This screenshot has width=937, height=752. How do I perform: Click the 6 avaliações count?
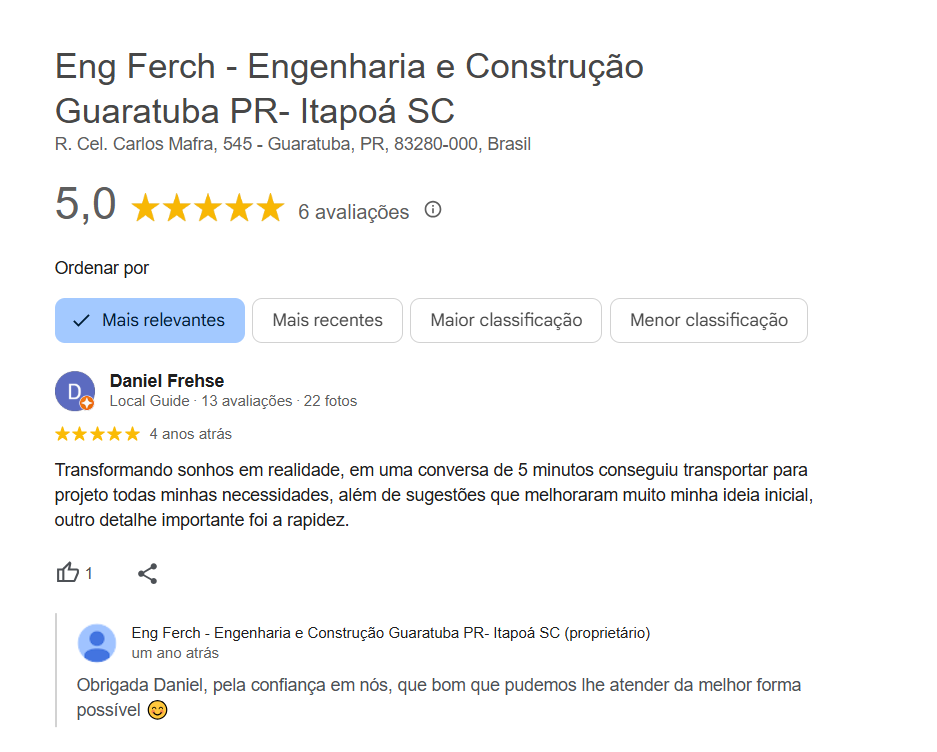pyautogui.click(x=353, y=212)
